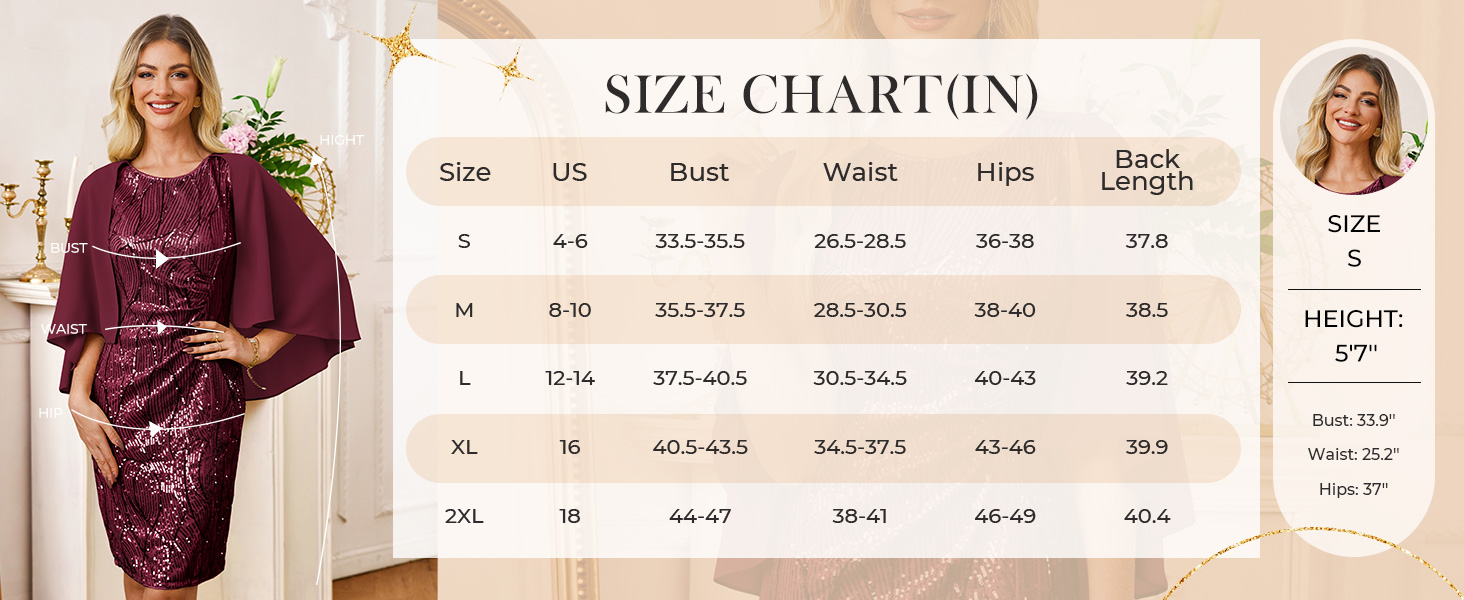The width and height of the screenshot is (1464, 600).
Task: Select the size S row label
Action: pos(464,241)
